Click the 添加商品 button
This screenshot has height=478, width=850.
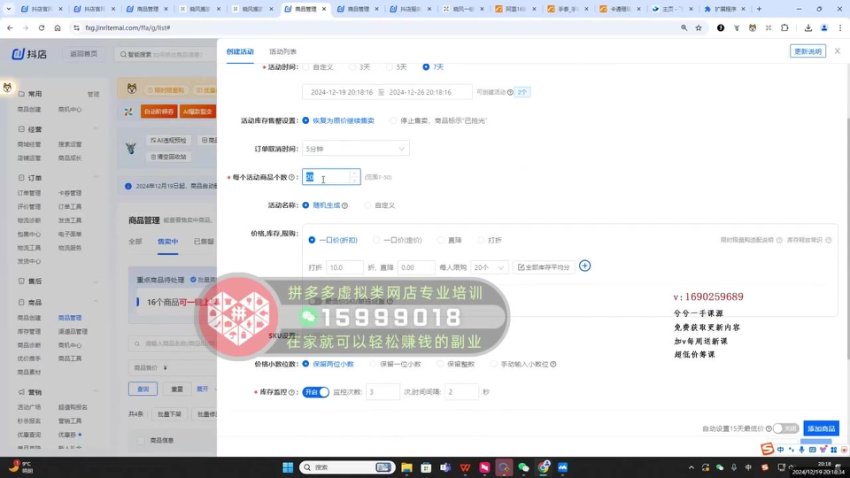click(821, 428)
